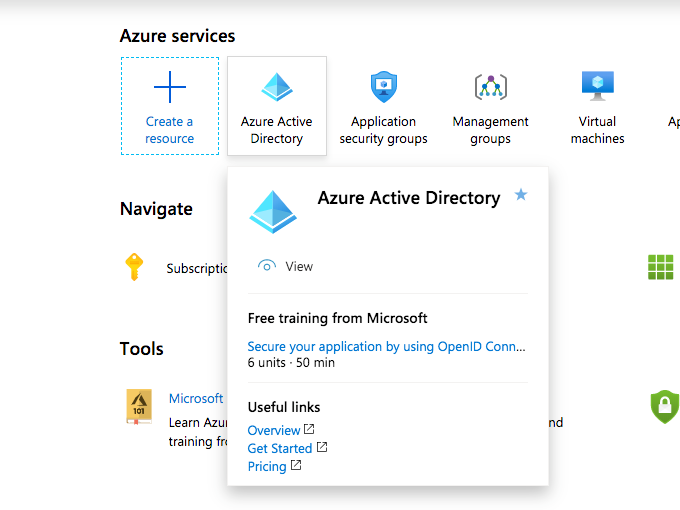Open the Overview useful link

click(x=274, y=430)
